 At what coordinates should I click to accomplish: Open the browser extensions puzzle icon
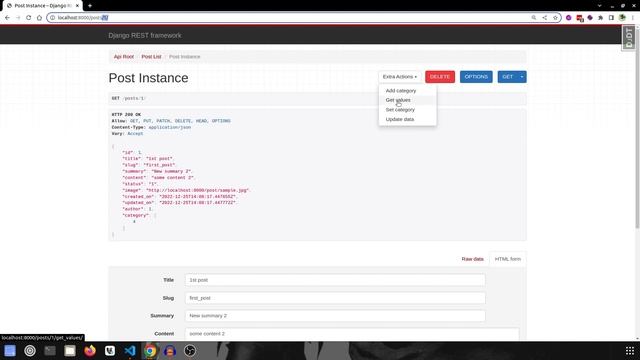click(600, 18)
